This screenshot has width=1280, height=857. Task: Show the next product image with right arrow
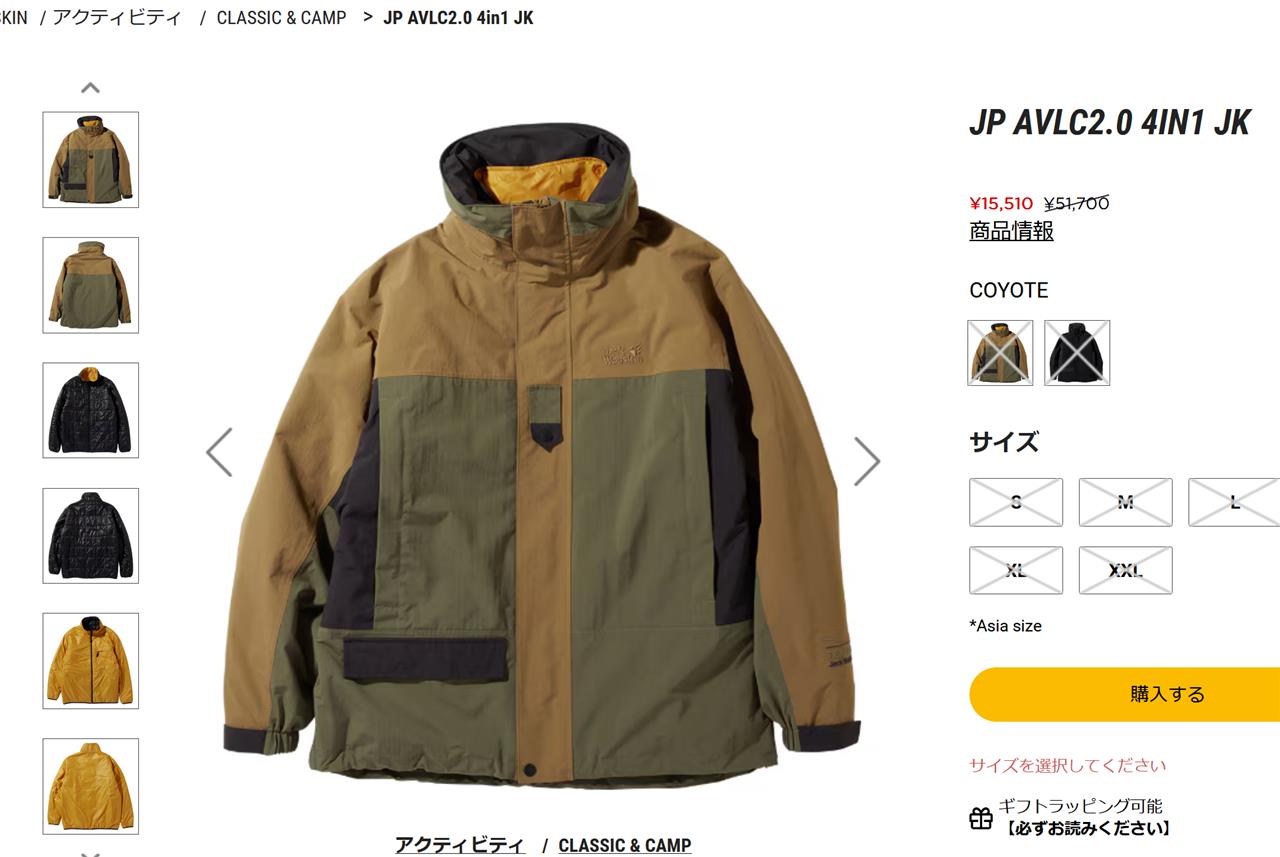point(866,461)
